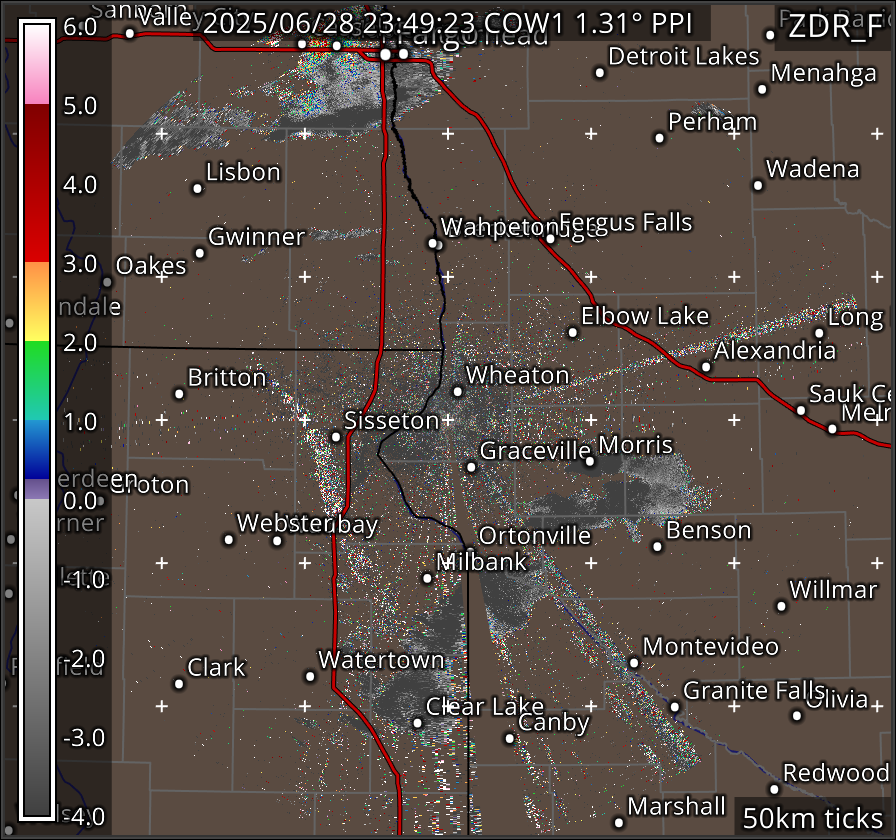The height and width of the screenshot is (840, 896).
Task: Click the Morris location dot
Action: click(x=590, y=461)
